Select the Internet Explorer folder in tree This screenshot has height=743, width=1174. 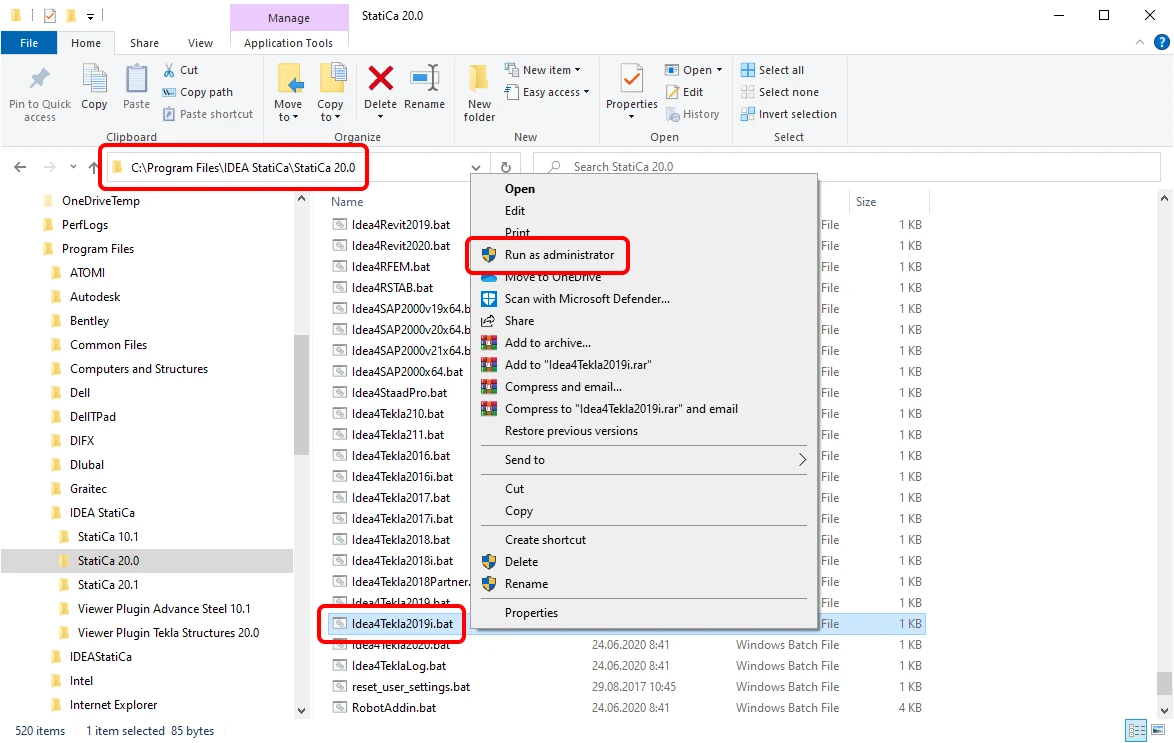(113, 705)
